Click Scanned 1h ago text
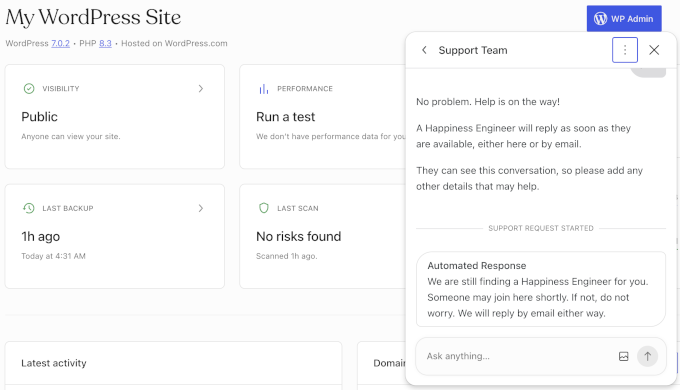The width and height of the screenshot is (680, 390). (x=287, y=256)
